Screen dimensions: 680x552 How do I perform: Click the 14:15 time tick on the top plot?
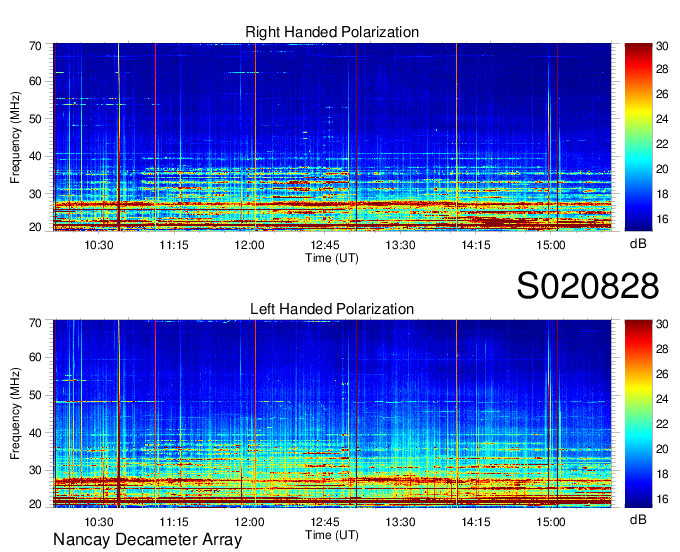(x=476, y=245)
